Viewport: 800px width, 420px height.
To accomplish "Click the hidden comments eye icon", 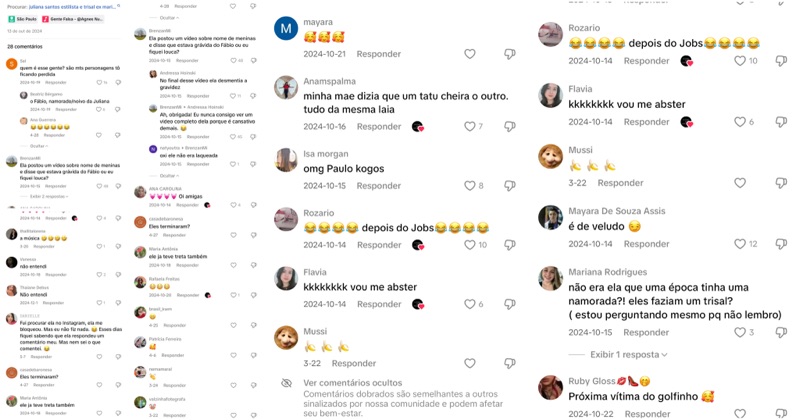I will (287, 383).
